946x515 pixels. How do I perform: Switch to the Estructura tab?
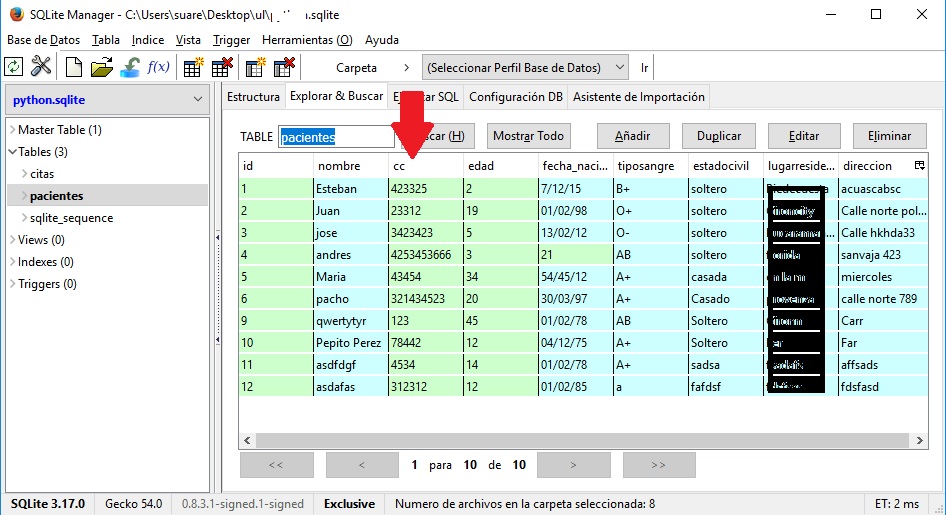click(253, 96)
